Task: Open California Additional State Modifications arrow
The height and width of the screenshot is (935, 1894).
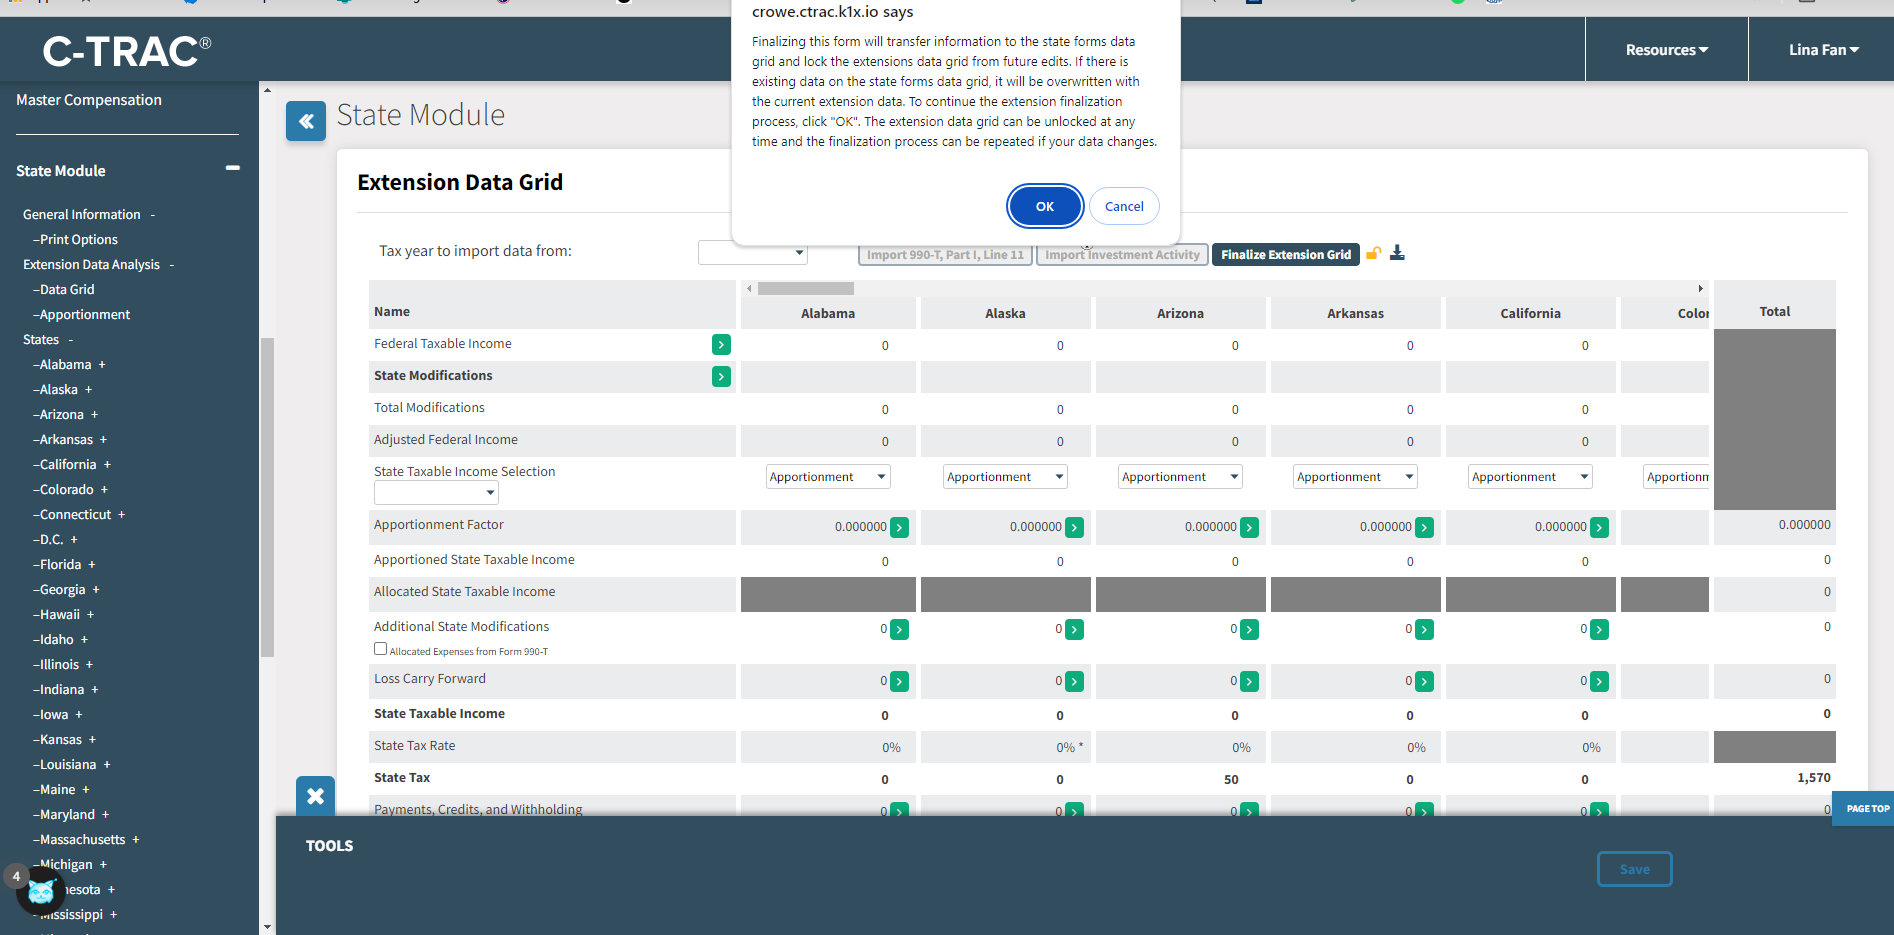Action: [x=1599, y=630]
